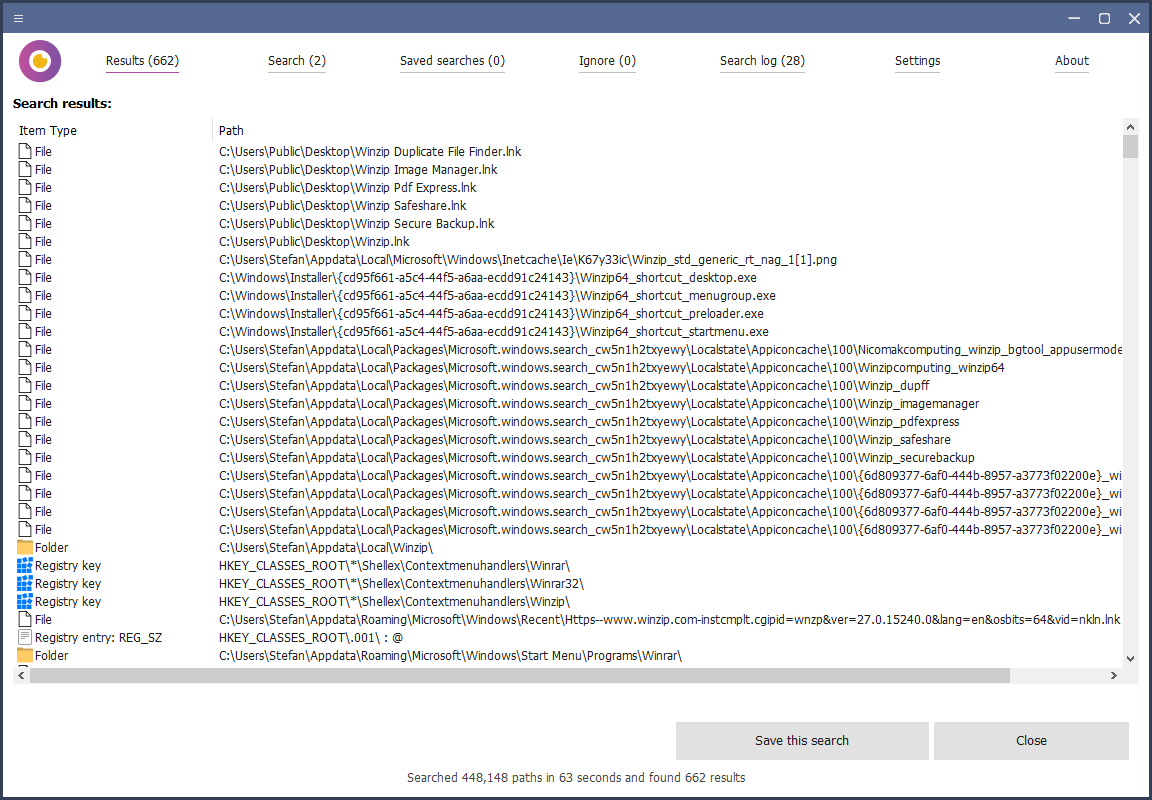
Task: Click file icon for Winzip_safeshare row
Action: click(25, 439)
